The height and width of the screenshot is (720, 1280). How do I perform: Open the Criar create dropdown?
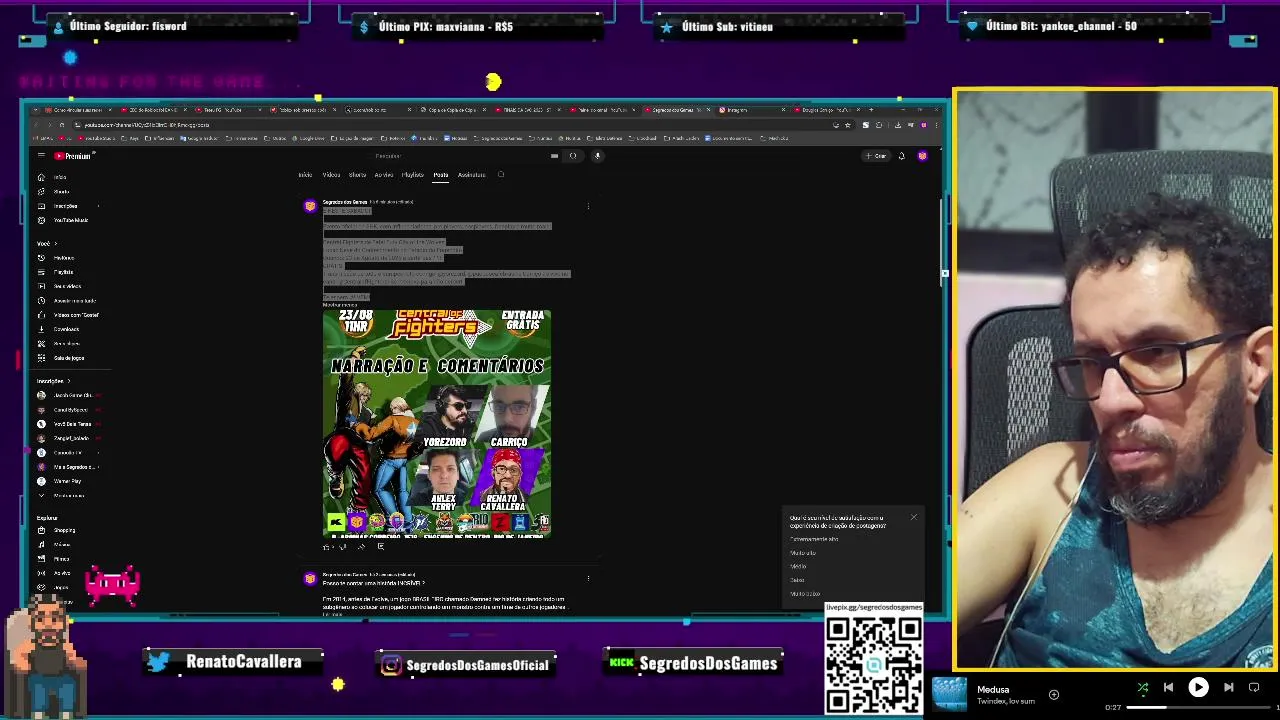[x=876, y=156]
